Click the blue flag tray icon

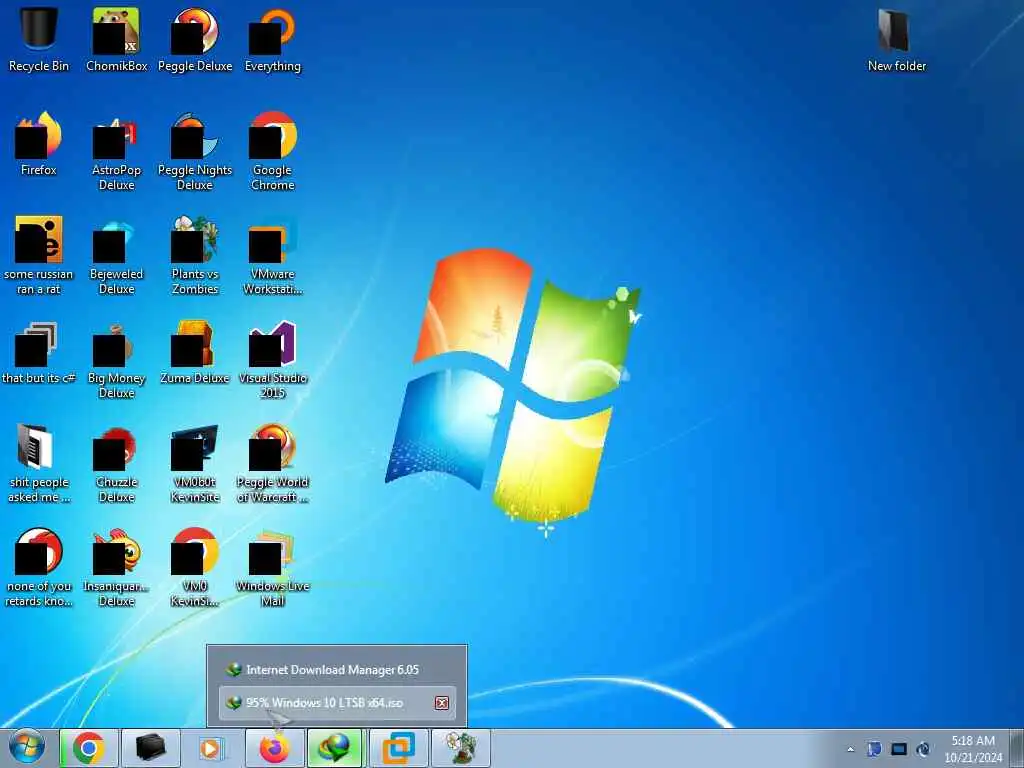pyautogui.click(x=874, y=749)
